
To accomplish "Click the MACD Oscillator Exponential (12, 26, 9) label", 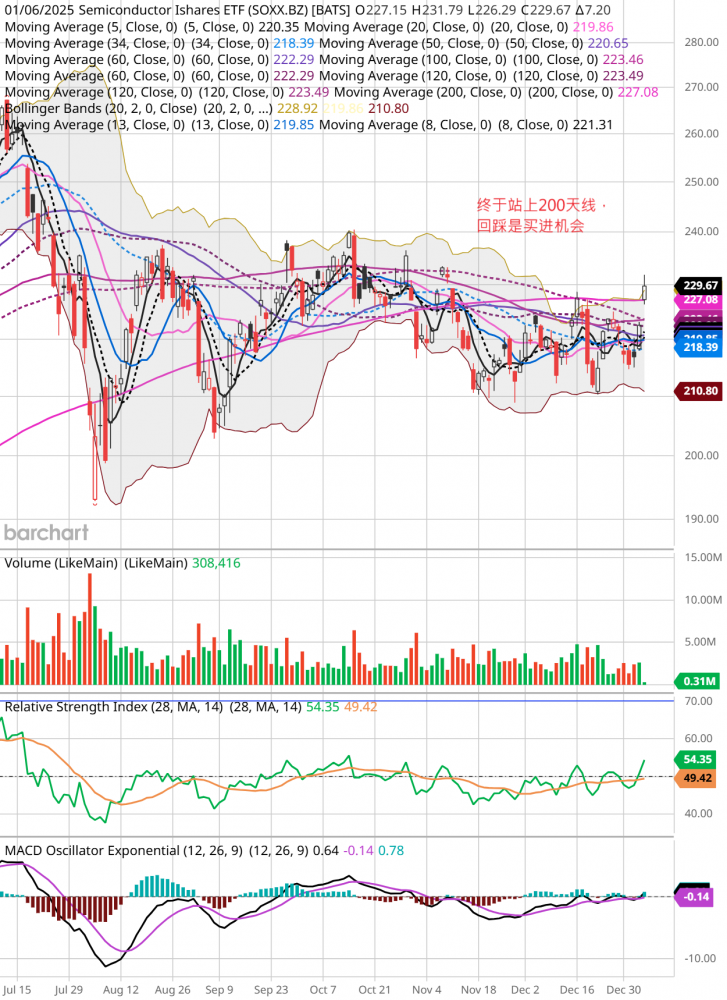I will point(124,851).
